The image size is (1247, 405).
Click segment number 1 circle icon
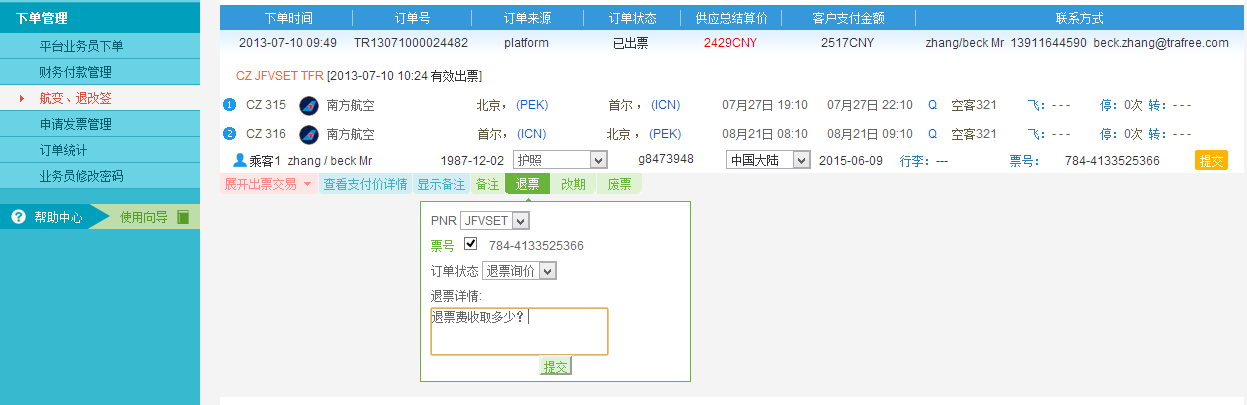coord(230,105)
